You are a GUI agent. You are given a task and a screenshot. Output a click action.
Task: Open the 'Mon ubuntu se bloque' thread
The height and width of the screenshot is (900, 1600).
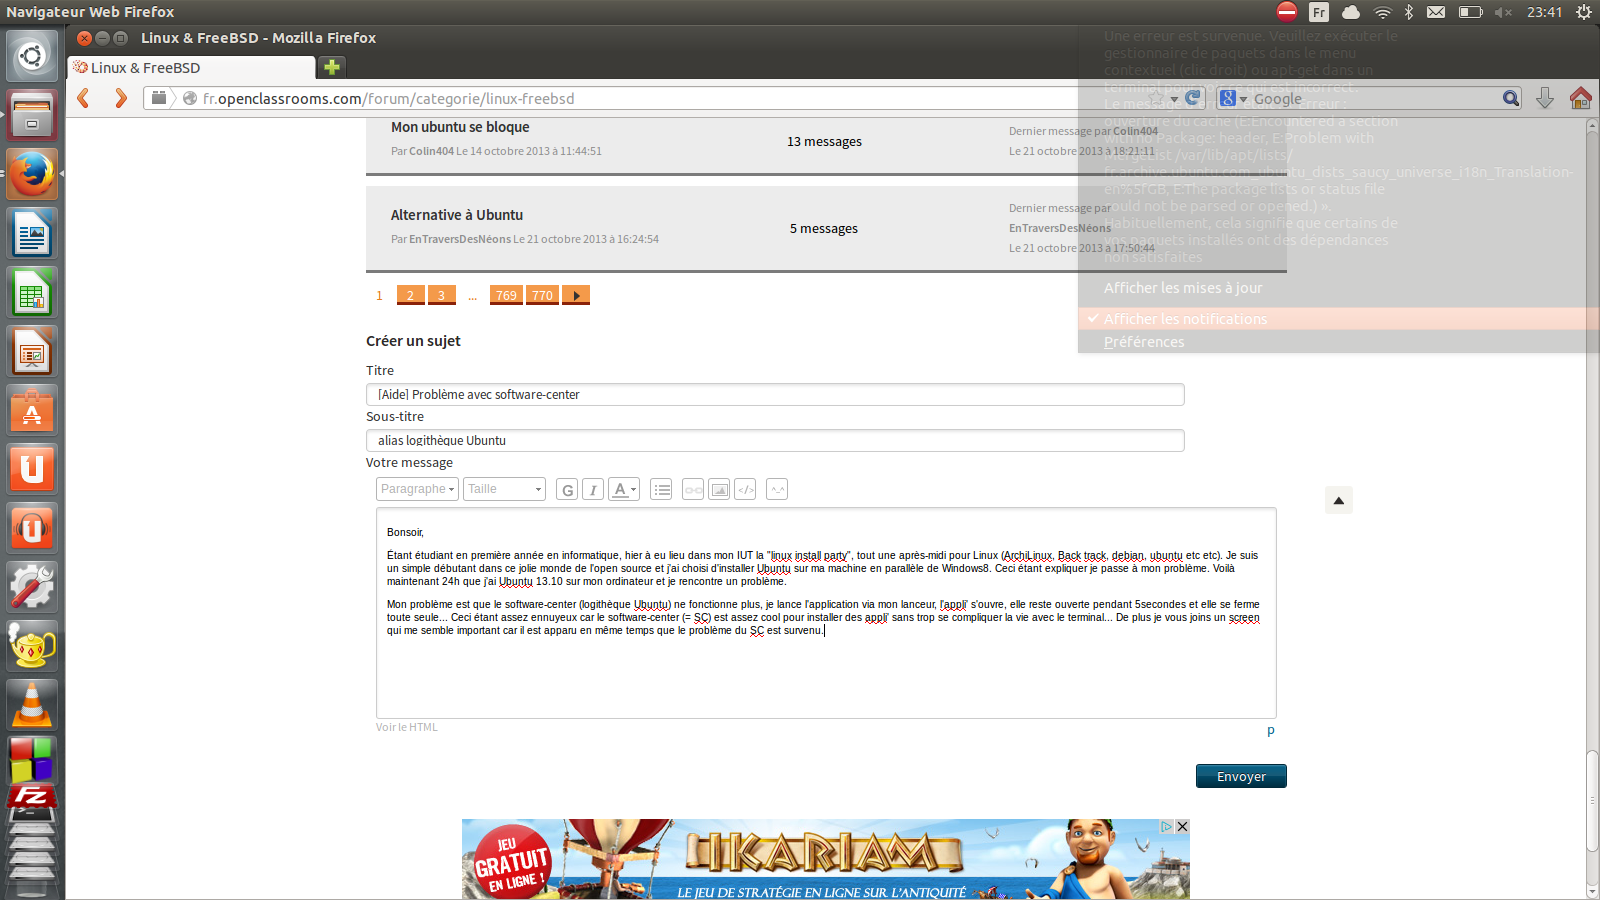[460, 127]
